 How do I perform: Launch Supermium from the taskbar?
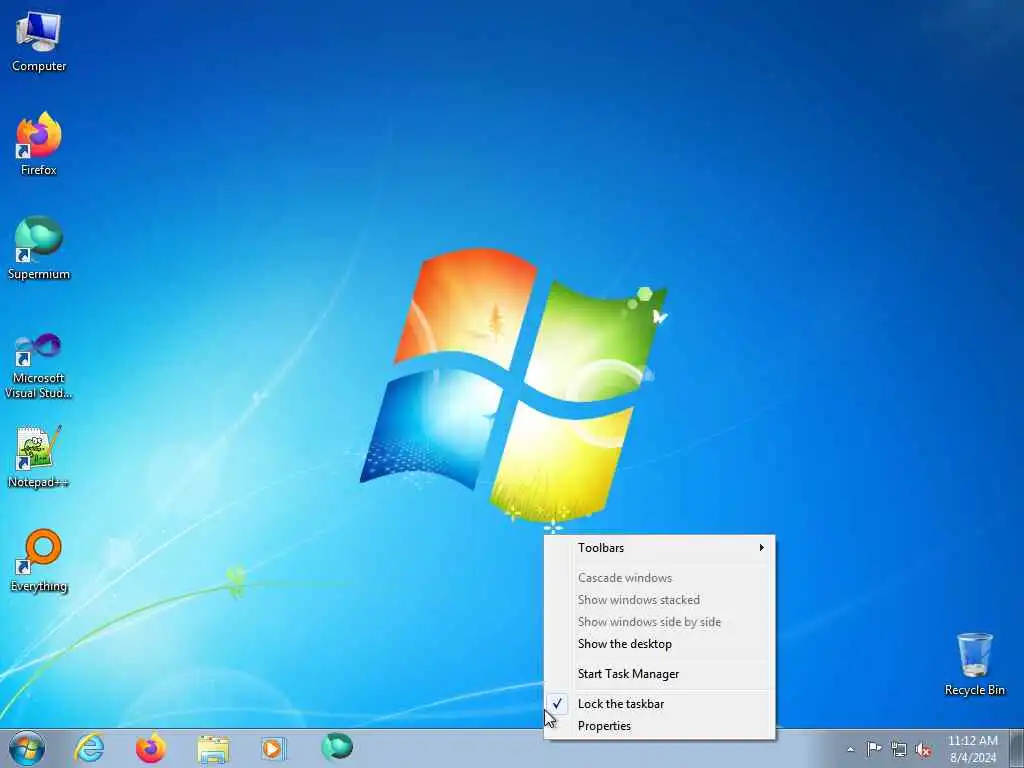pyautogui.click(x=337, y=748)
